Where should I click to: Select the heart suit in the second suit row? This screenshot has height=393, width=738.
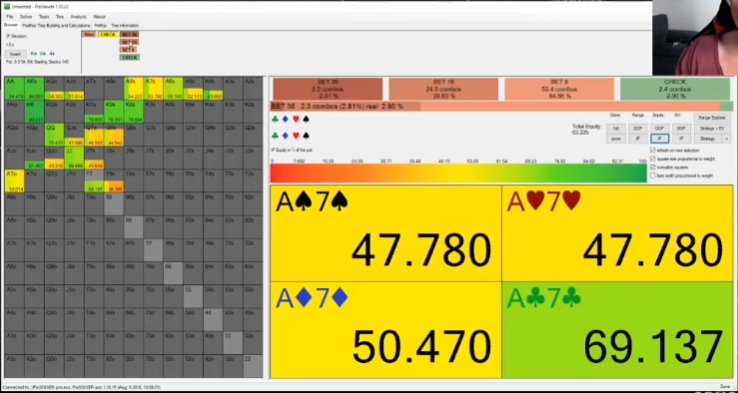pyautogui.click(x=296, y=136)
